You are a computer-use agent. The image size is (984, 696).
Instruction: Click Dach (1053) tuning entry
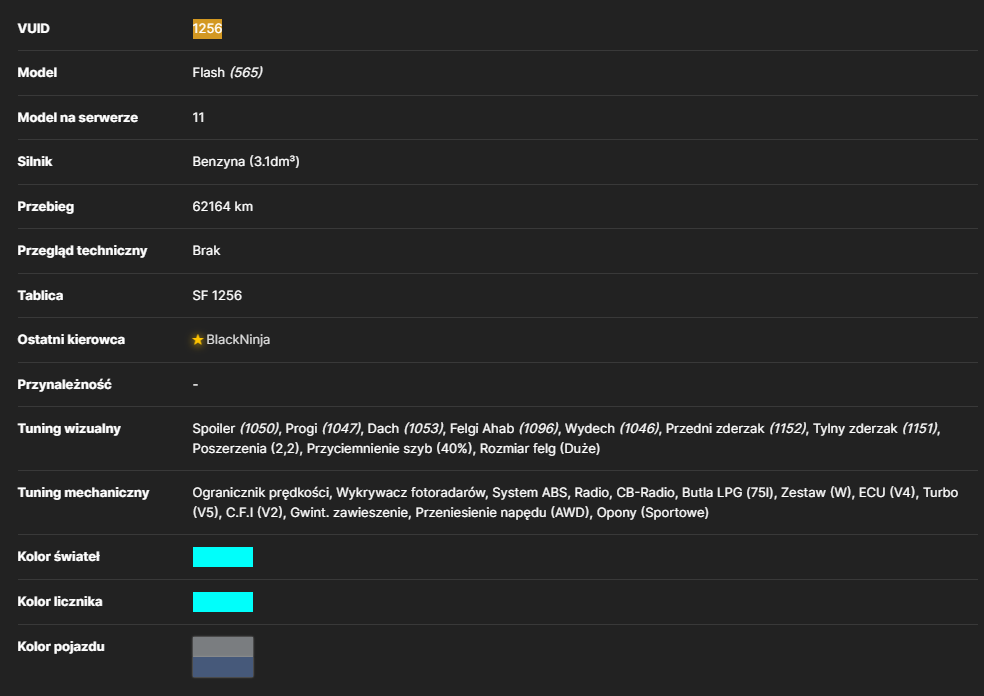[405, 429]
